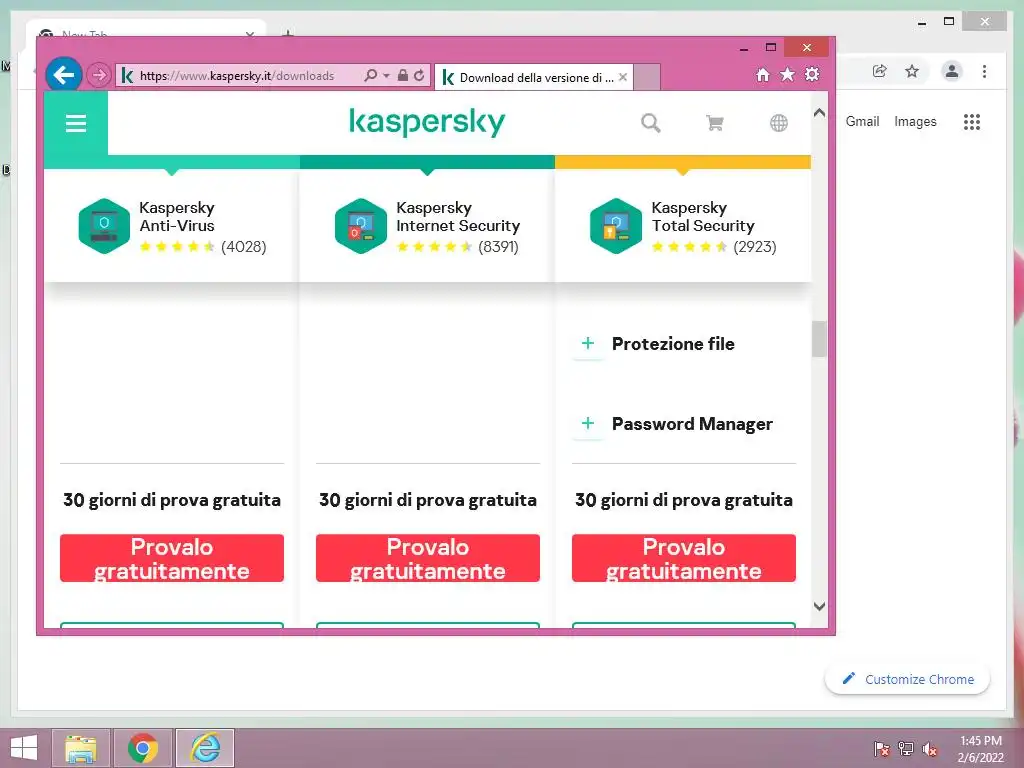
Task: Click address bar search magnifier icon
Action: (x=370, y=76)
